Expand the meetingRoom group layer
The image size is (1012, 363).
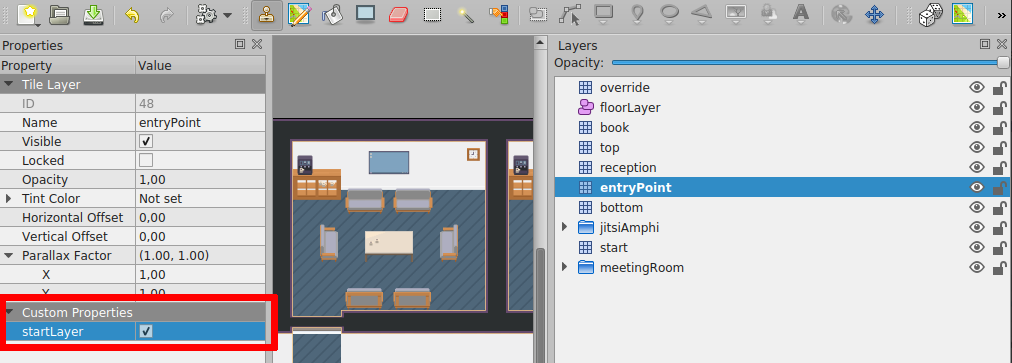(565, 267)
